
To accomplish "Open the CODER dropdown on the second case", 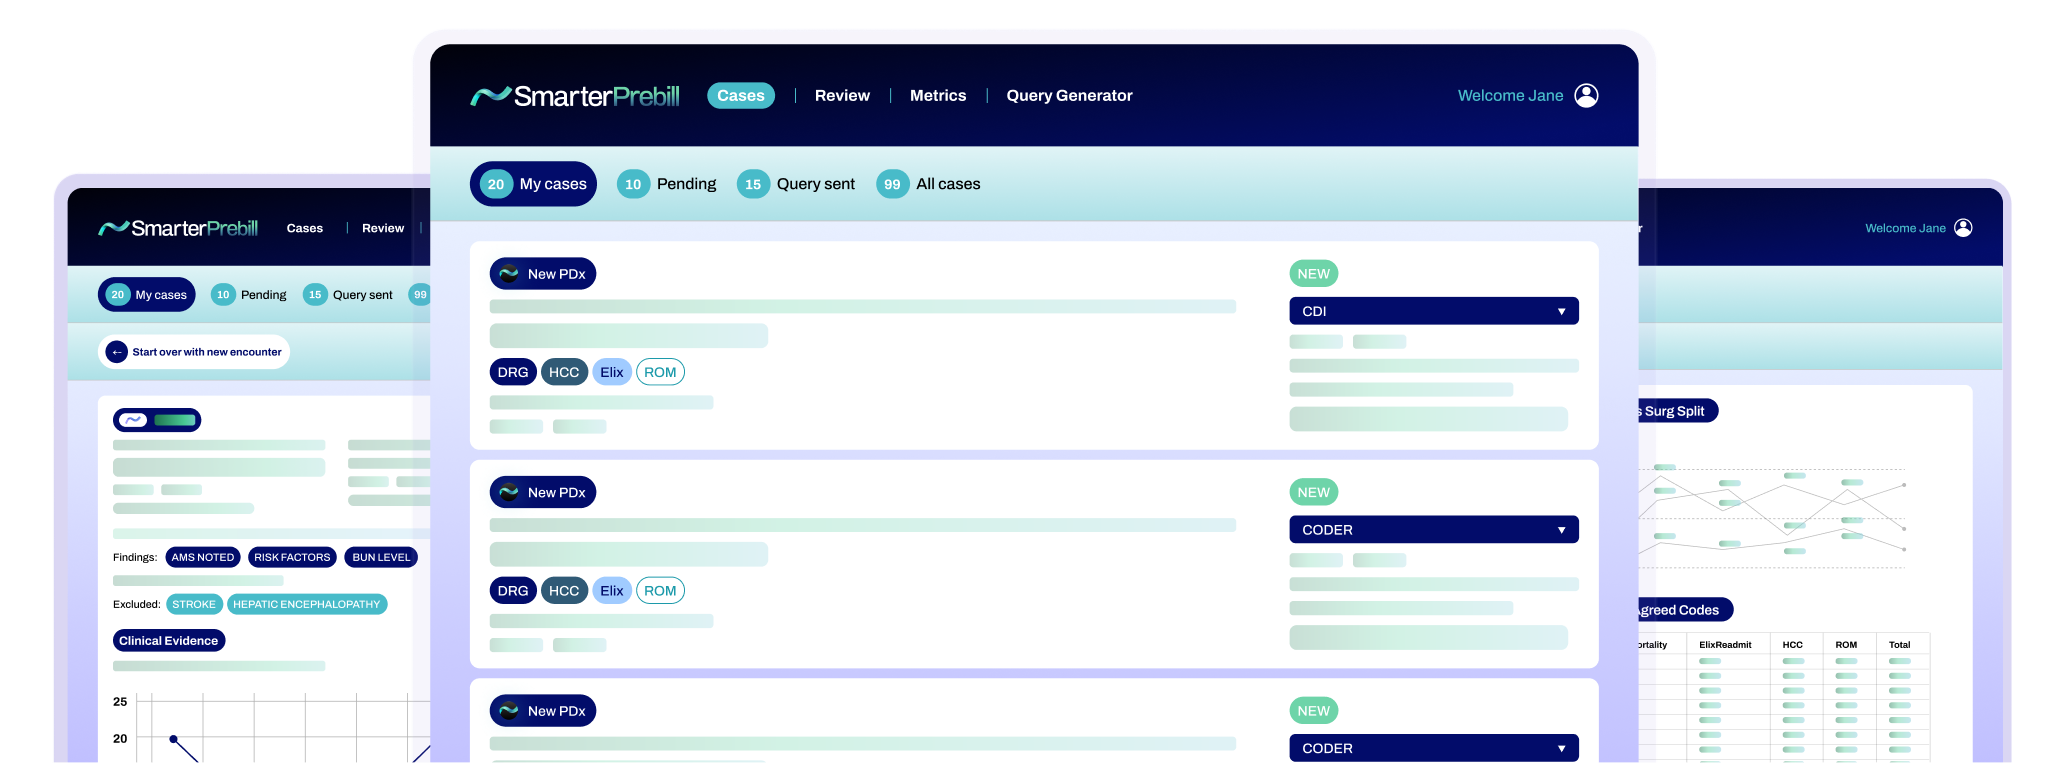I will point(1434,530).
